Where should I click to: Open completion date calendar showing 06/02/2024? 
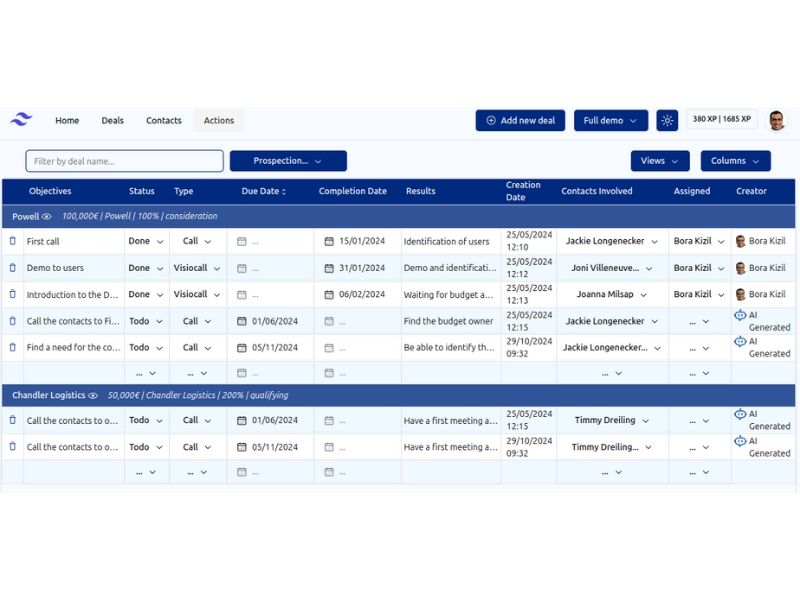(x=329, y=294)
